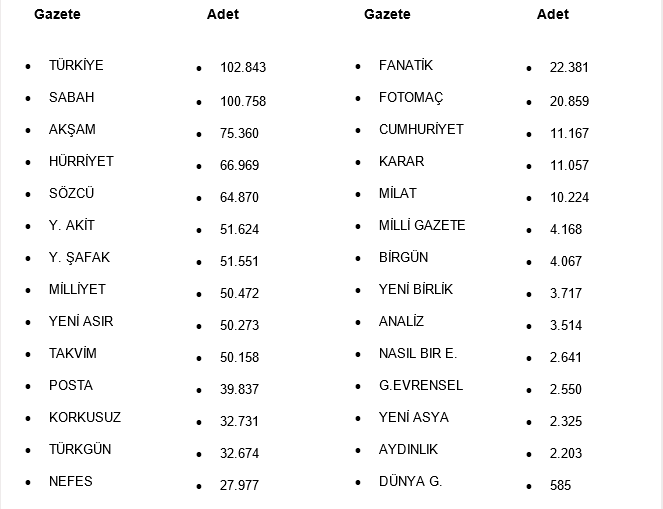The image size is (663, 509).
Task: Click the KORKUSUZ entry
Action: (85, 417)
